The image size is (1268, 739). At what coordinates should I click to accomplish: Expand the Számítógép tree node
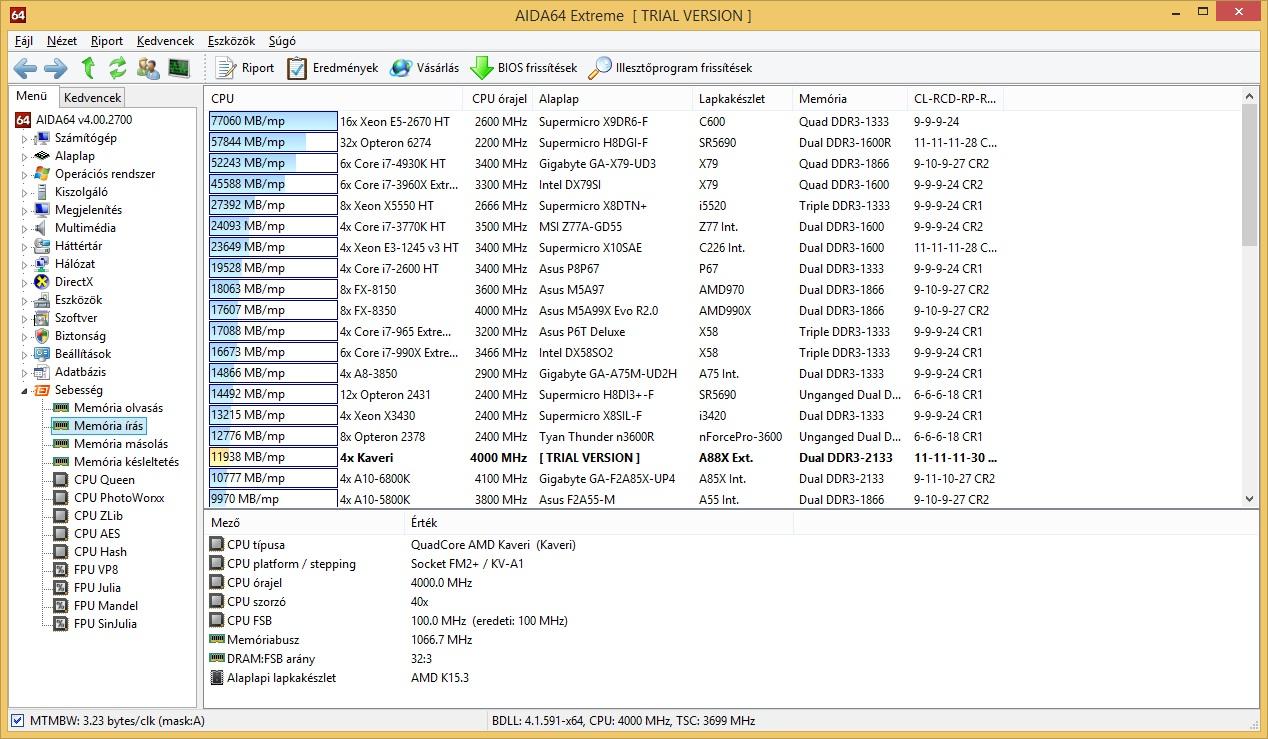pyautogui.click(x=24, y=138)
